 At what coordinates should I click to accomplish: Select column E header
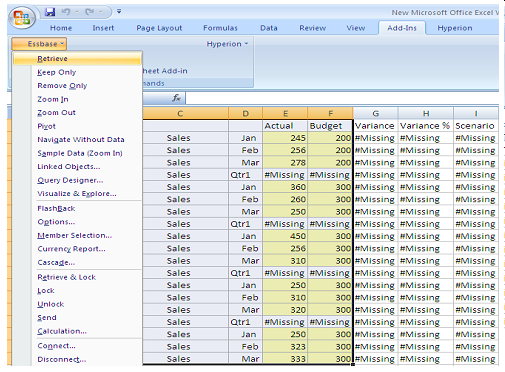pos(285,114)
